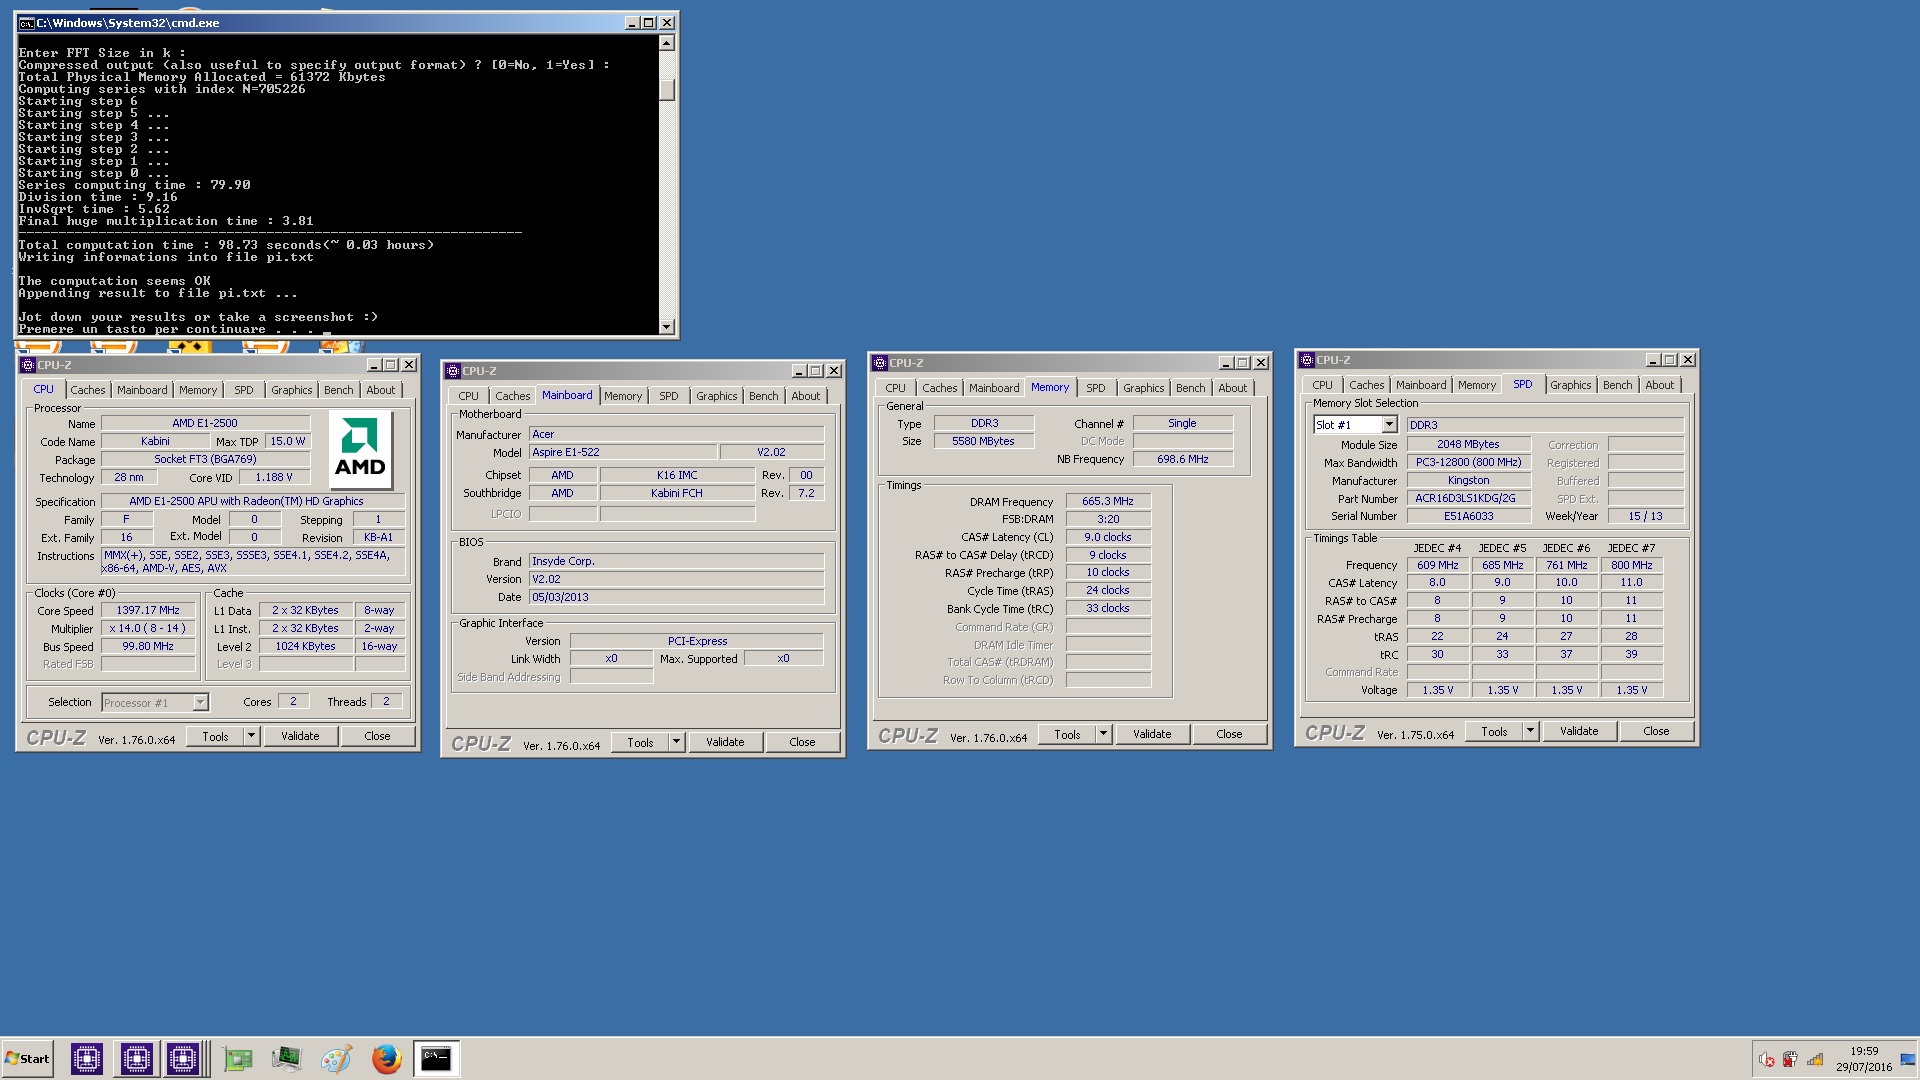Open the first CPU-Z taskbar icon
Image resolution: width=1920 pixels, height=1080 pixels.
87,1058
